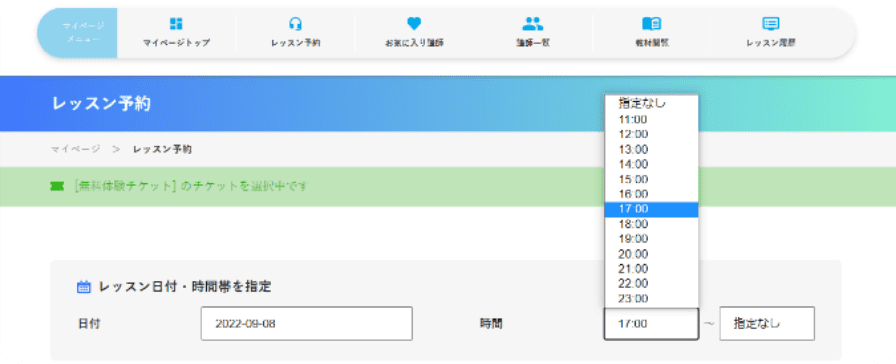The height and width of the screenshot is (364, 896).
Task: Click the 日付 field label
Action: (x=89, y=323)
